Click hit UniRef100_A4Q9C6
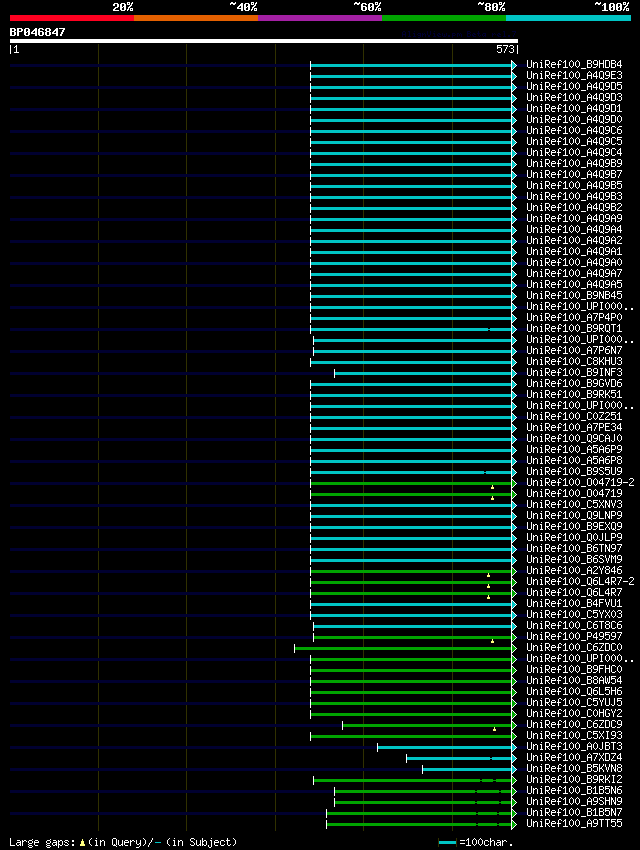This screenshot has width=640, height=850. tap(574, 131)
